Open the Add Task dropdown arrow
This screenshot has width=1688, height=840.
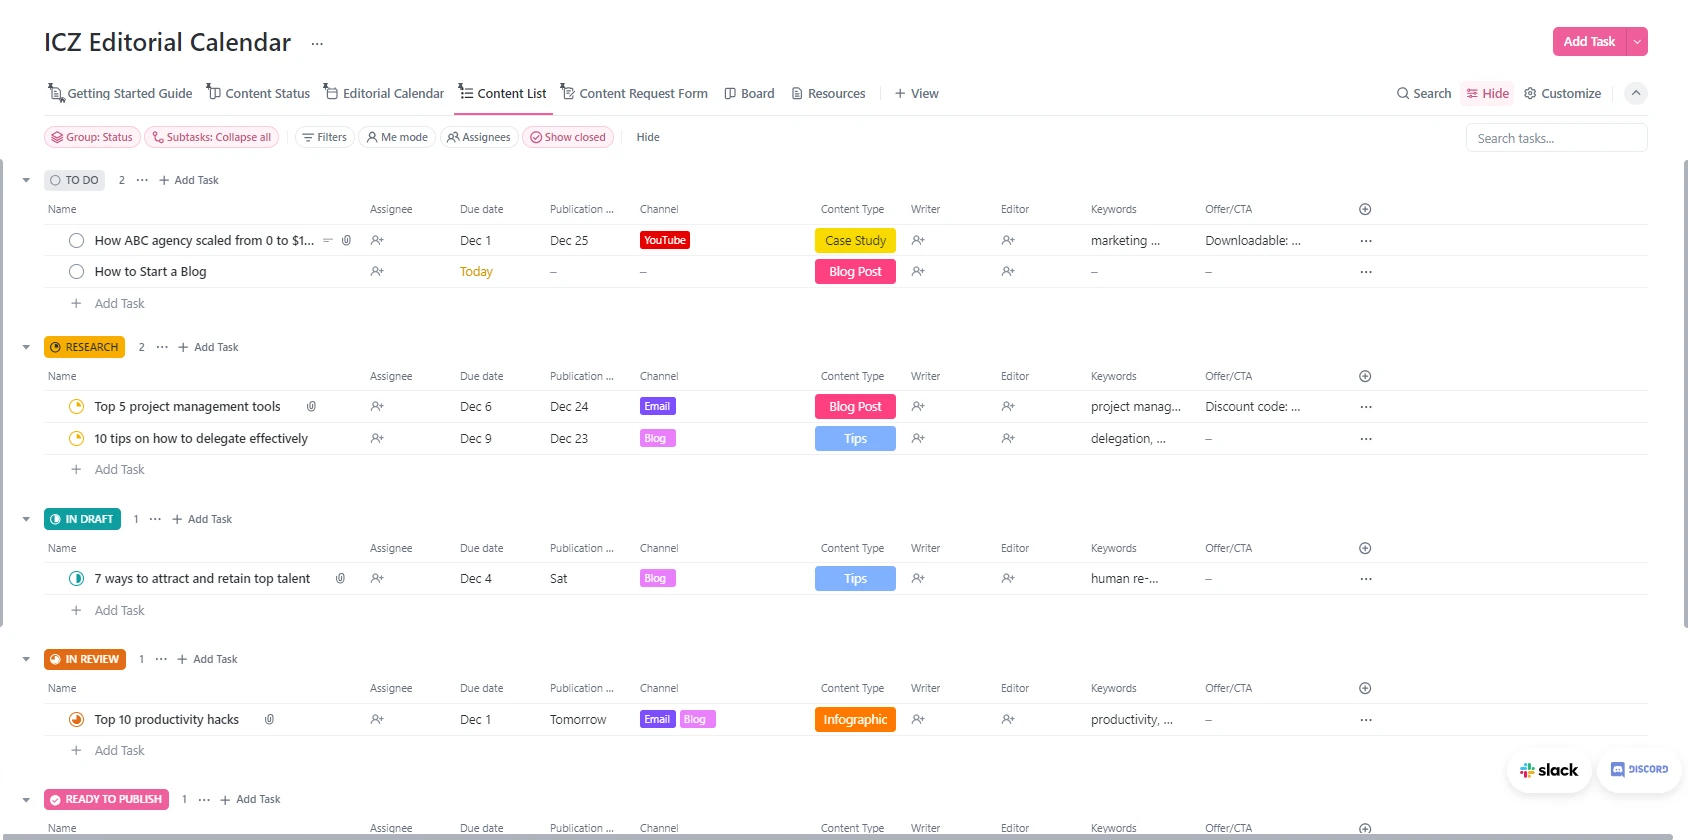point(1637,42)
